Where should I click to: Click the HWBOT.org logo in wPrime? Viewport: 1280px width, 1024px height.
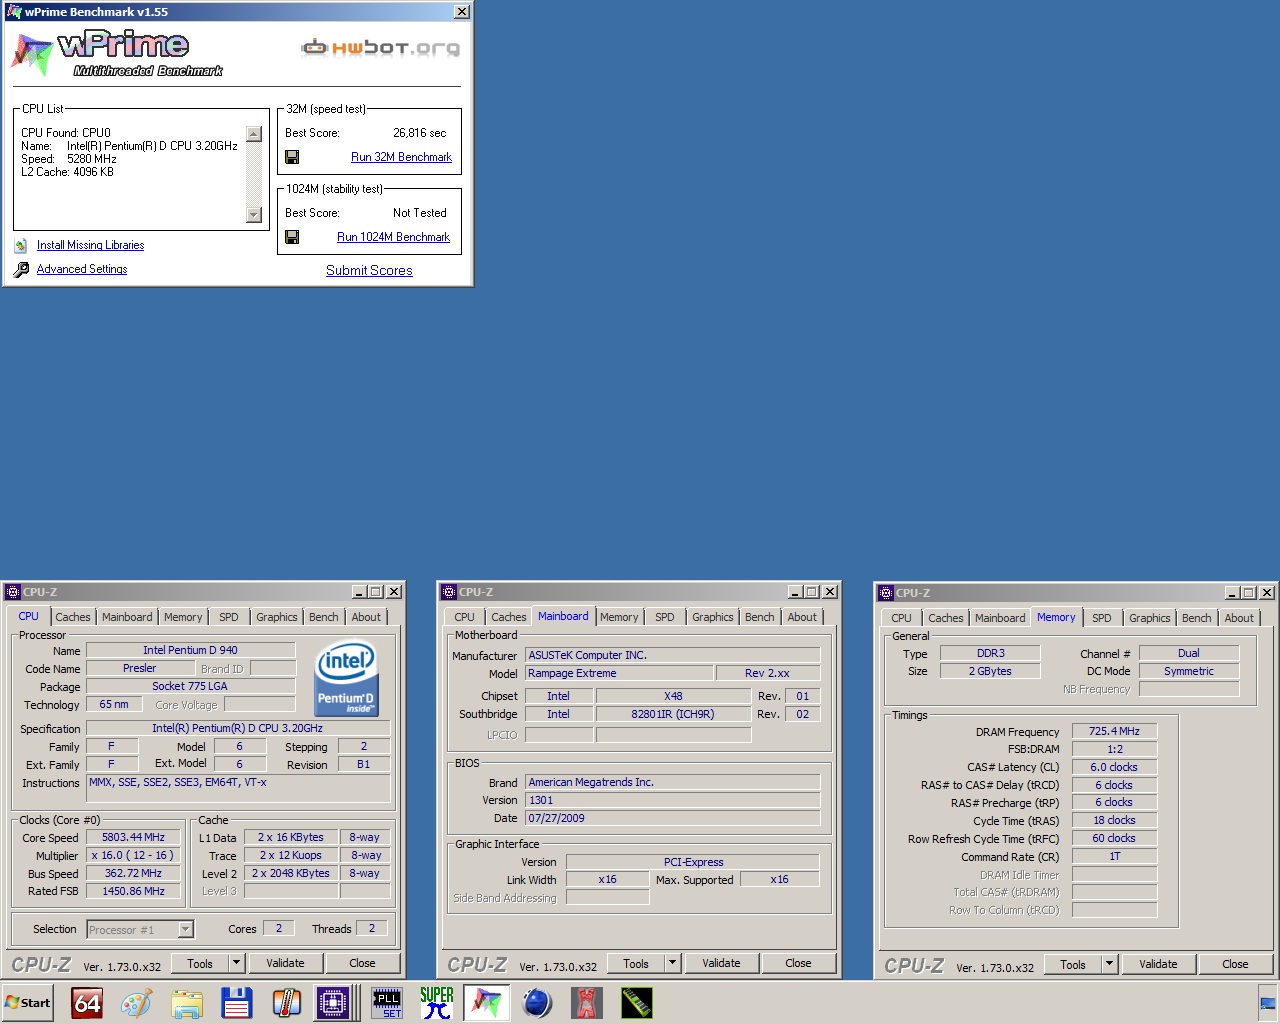coord(381,47)
